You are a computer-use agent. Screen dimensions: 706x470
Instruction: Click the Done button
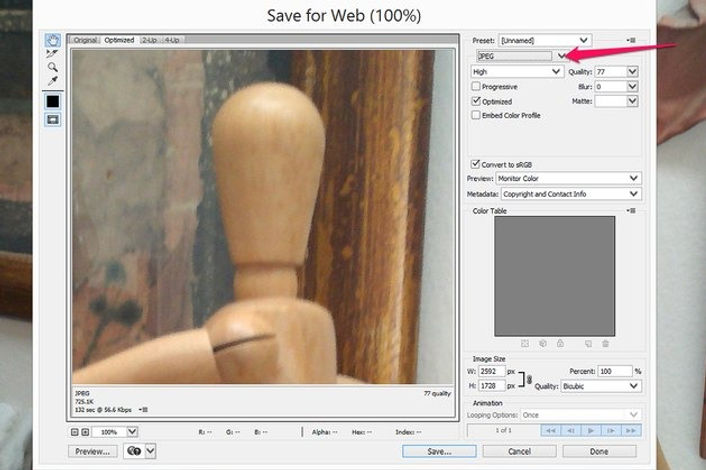[x=599, y=451]
